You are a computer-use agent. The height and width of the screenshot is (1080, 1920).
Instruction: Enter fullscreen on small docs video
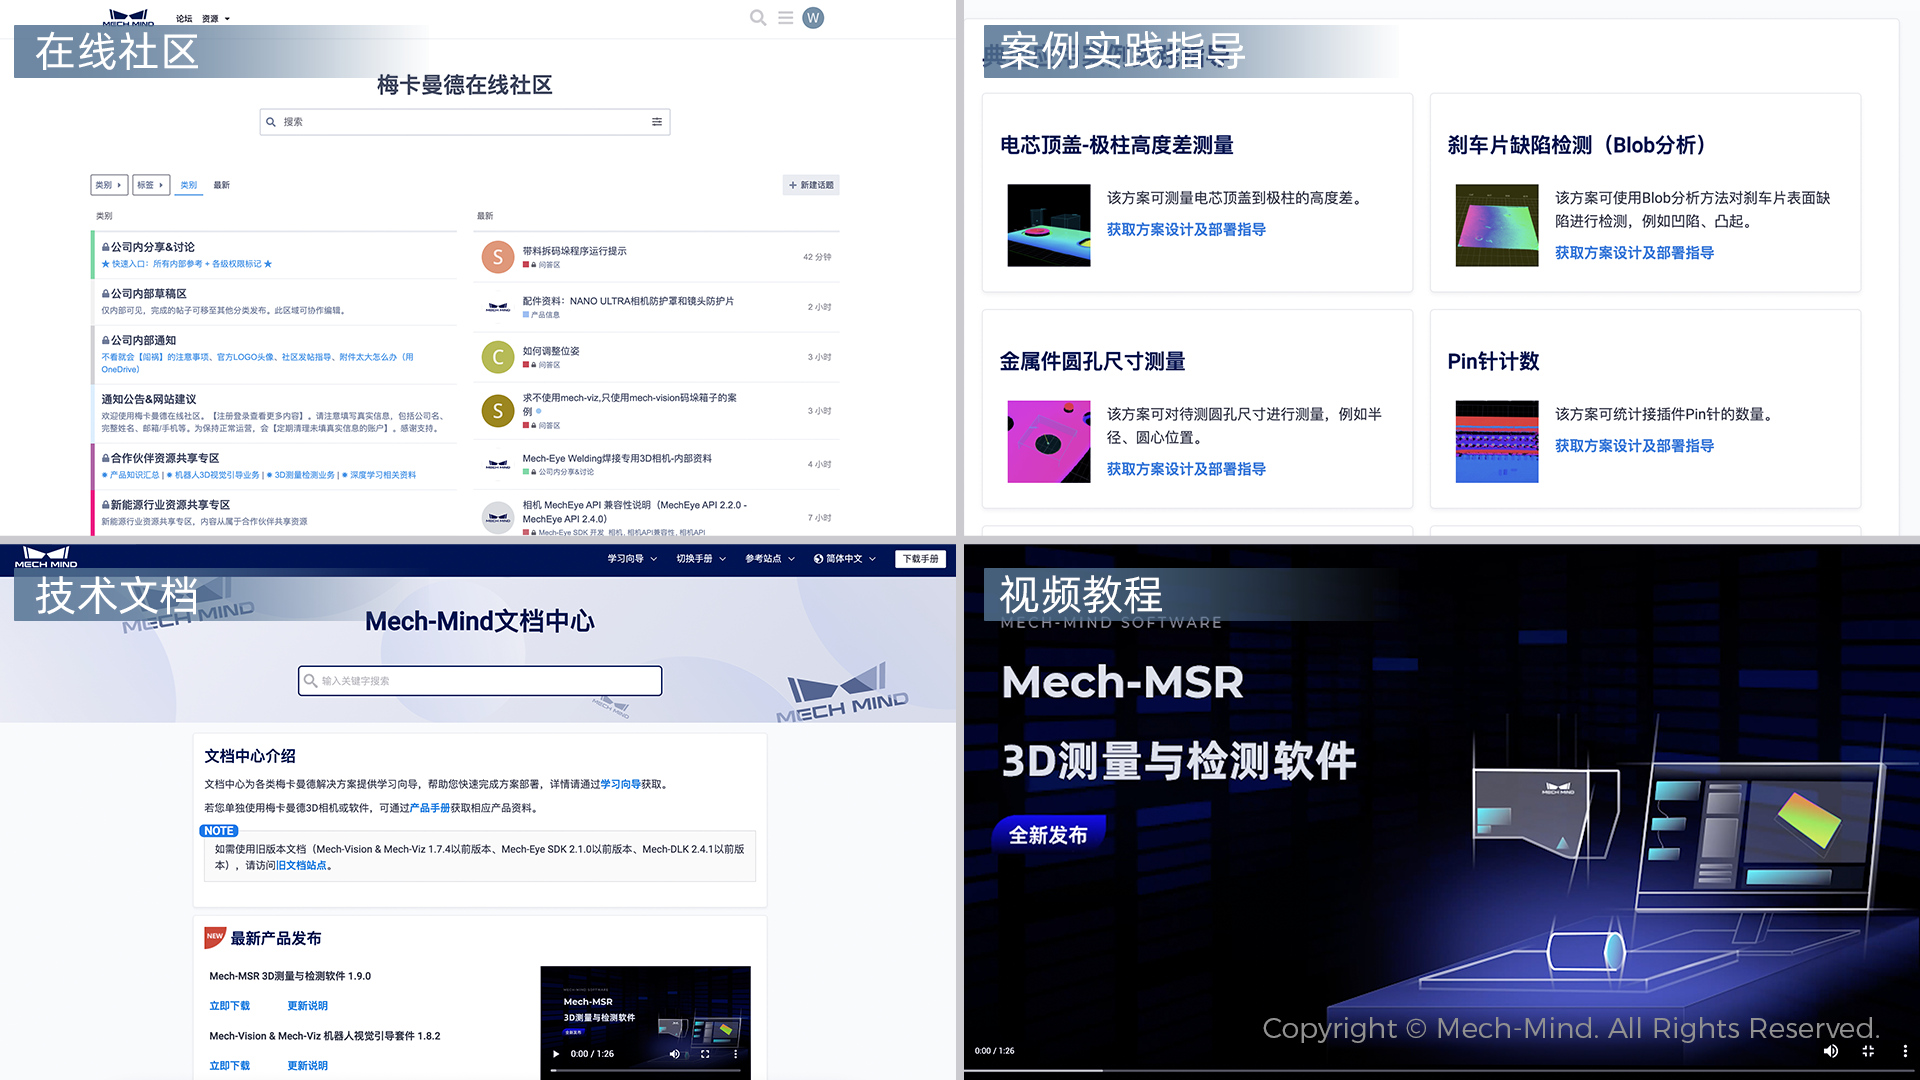[x=705, y=1054]
